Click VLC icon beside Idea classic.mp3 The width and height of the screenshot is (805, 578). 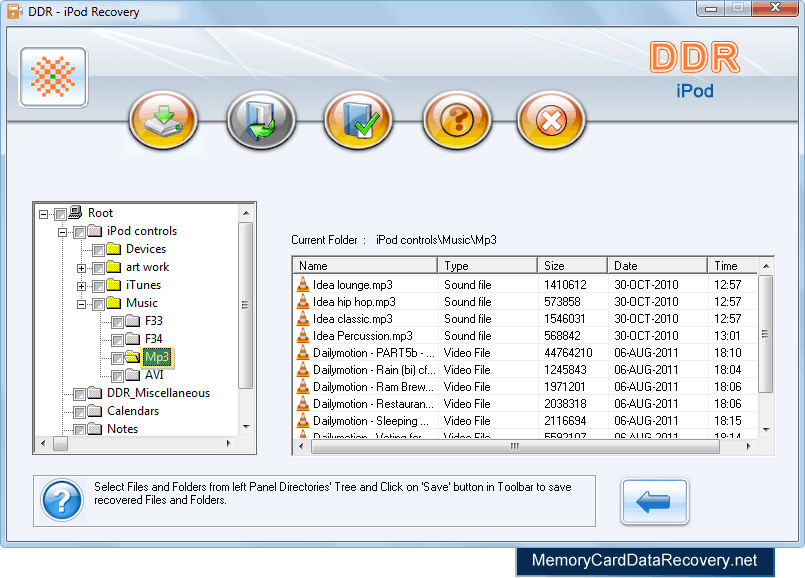click(x=303, y=318)
